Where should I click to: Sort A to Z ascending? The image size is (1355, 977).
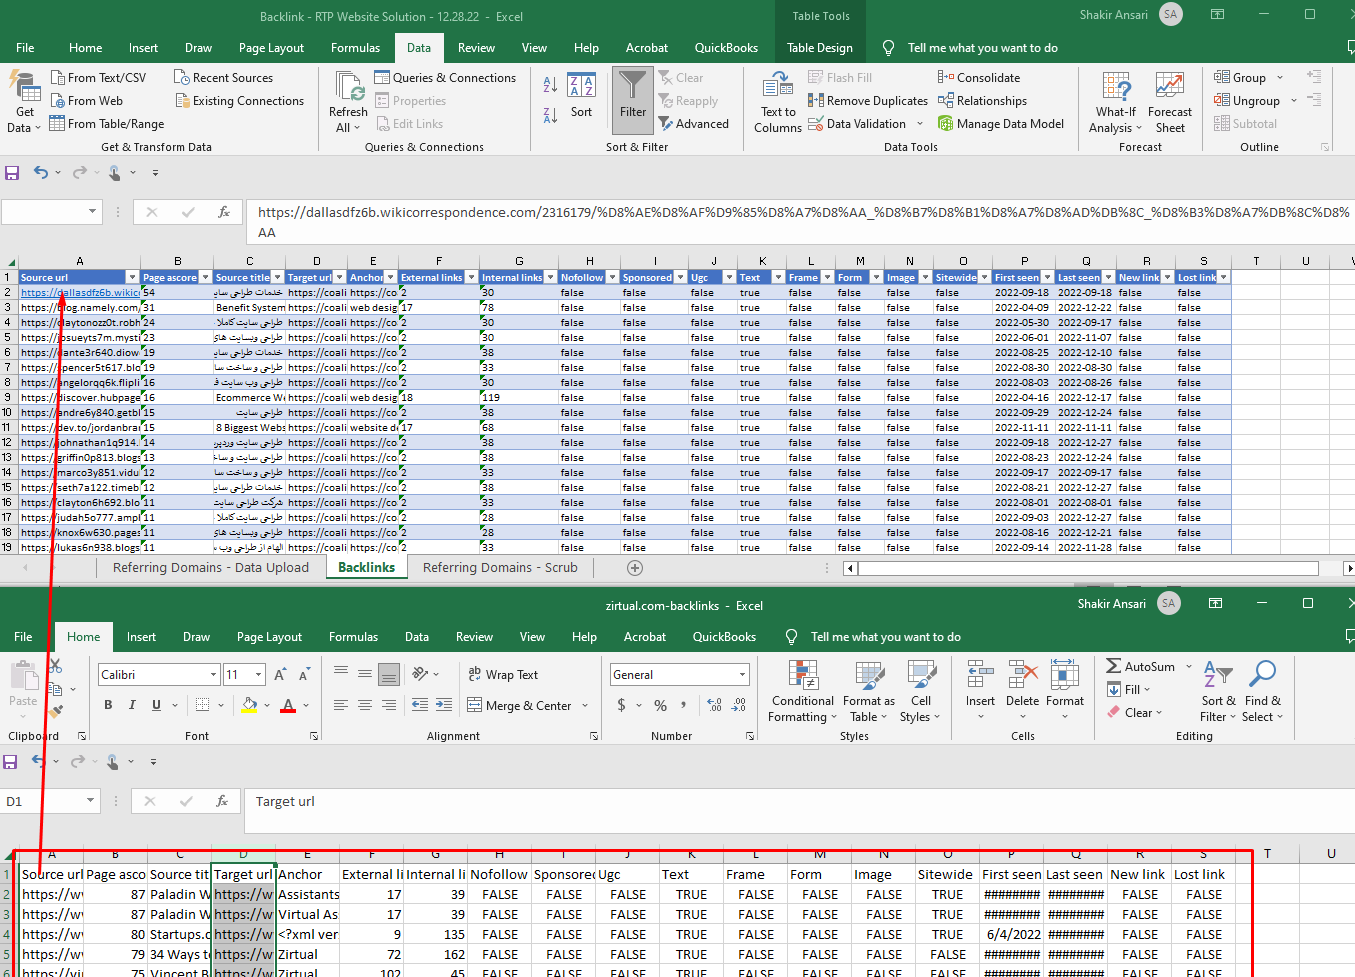pos(550,85)
